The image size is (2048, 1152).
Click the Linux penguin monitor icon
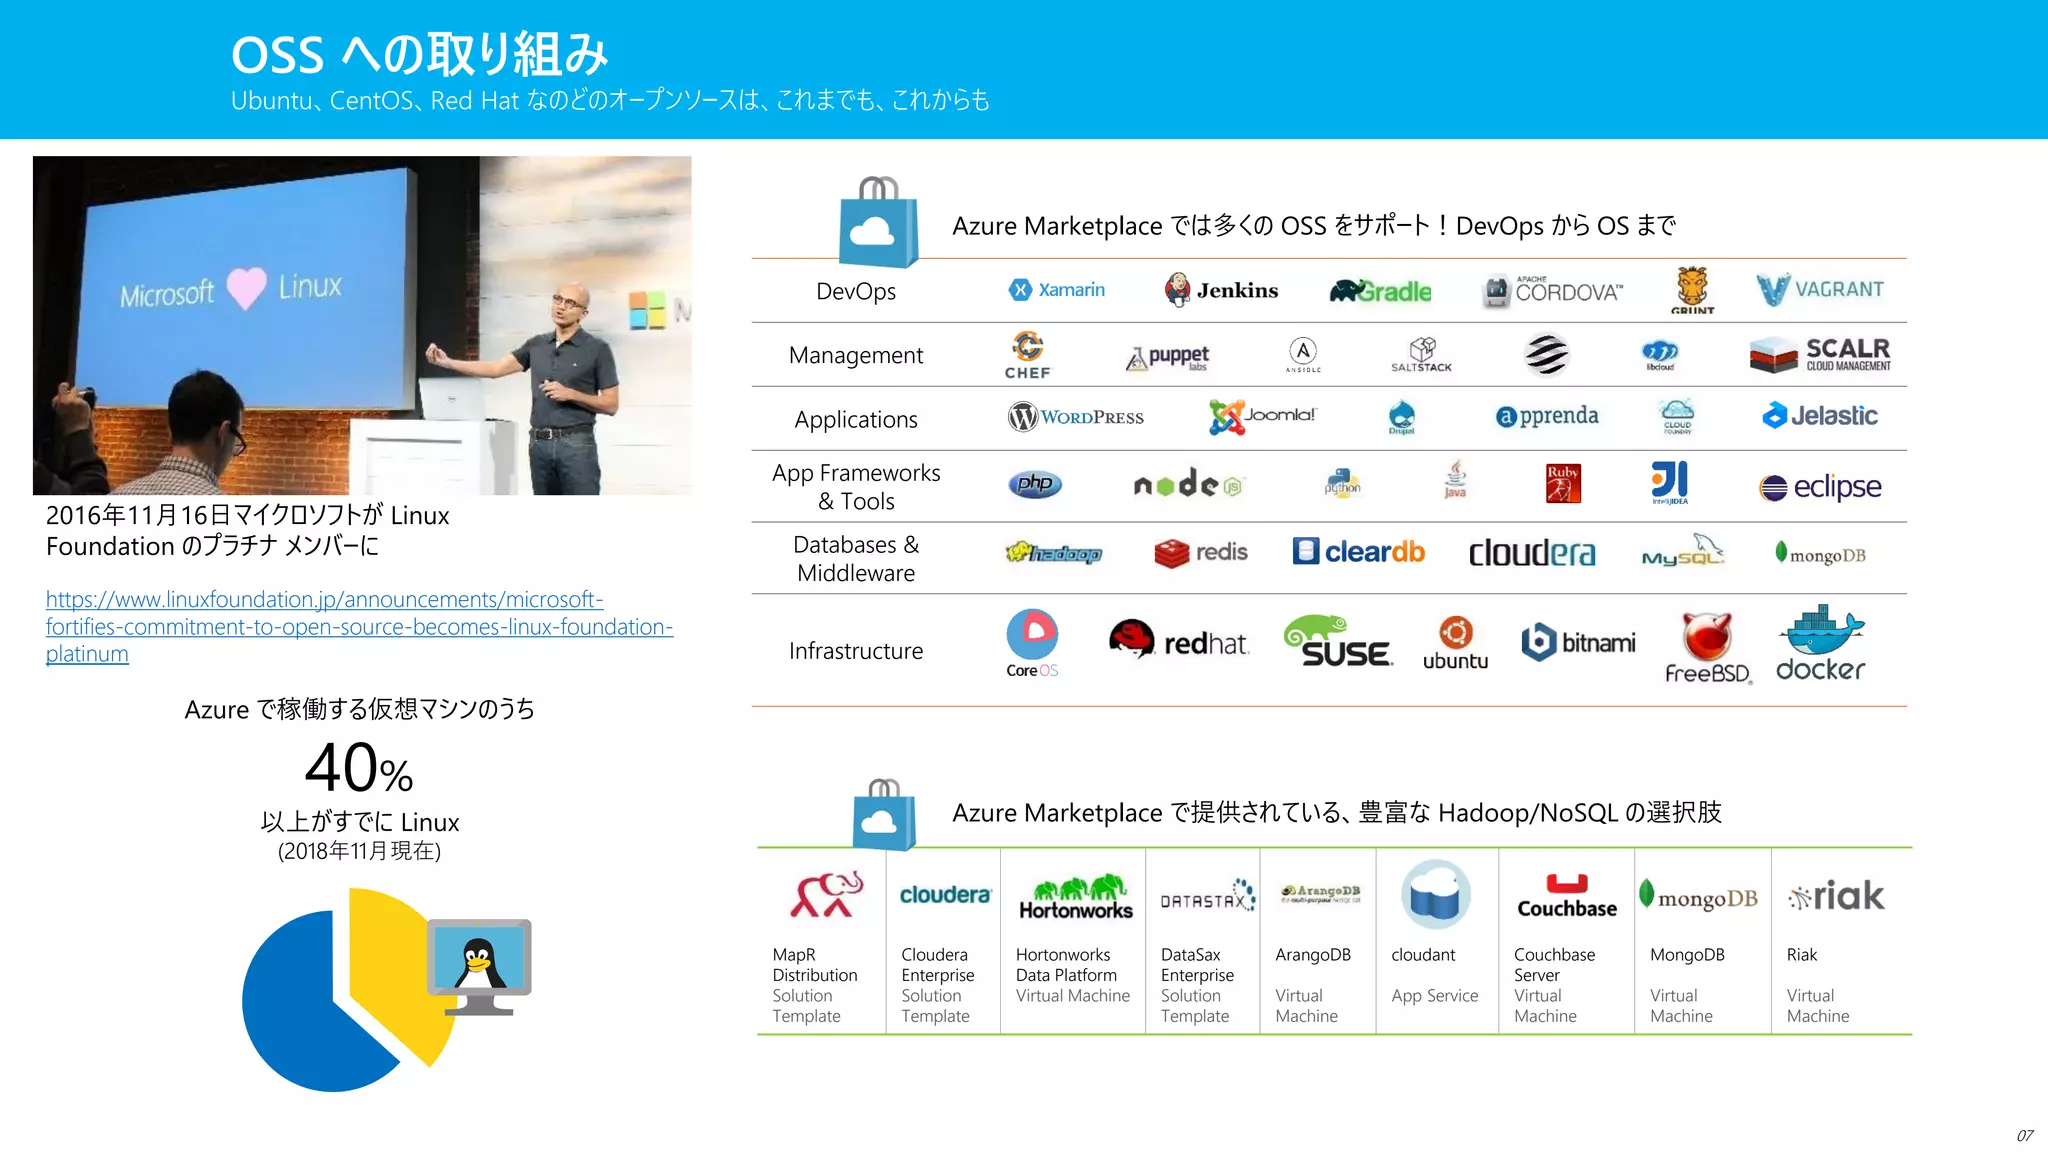click(x=479, y=967)
